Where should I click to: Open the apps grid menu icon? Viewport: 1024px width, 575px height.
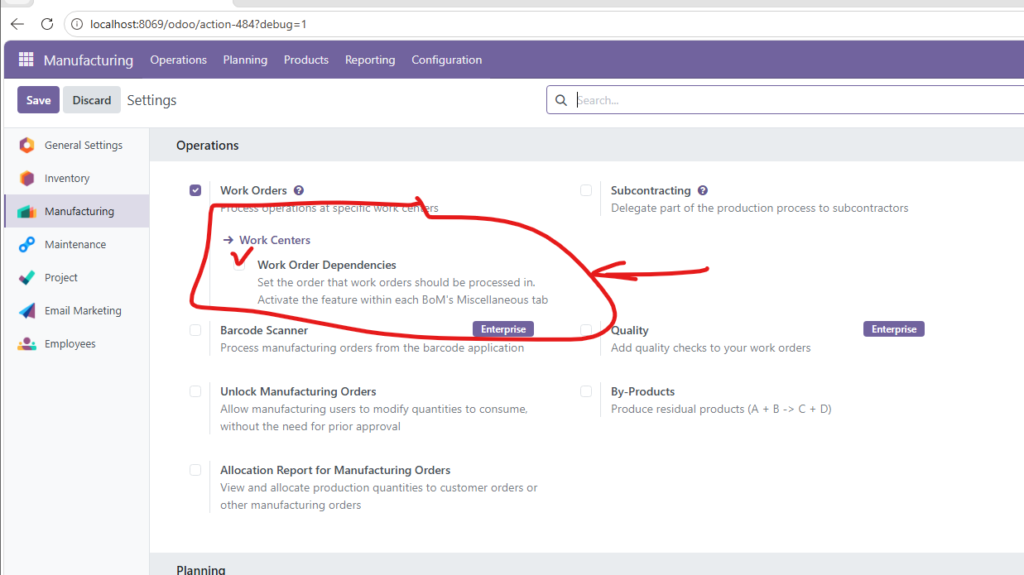pyautogui.click(x=26, y=60)
